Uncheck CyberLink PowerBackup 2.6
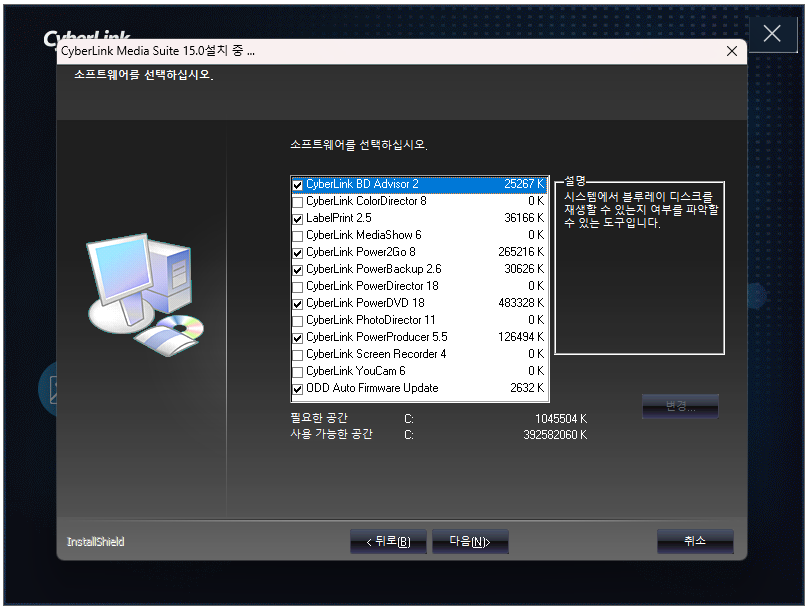Image resolution: width=807 pixels, height=606 pixels. click(x=296, y=270)
